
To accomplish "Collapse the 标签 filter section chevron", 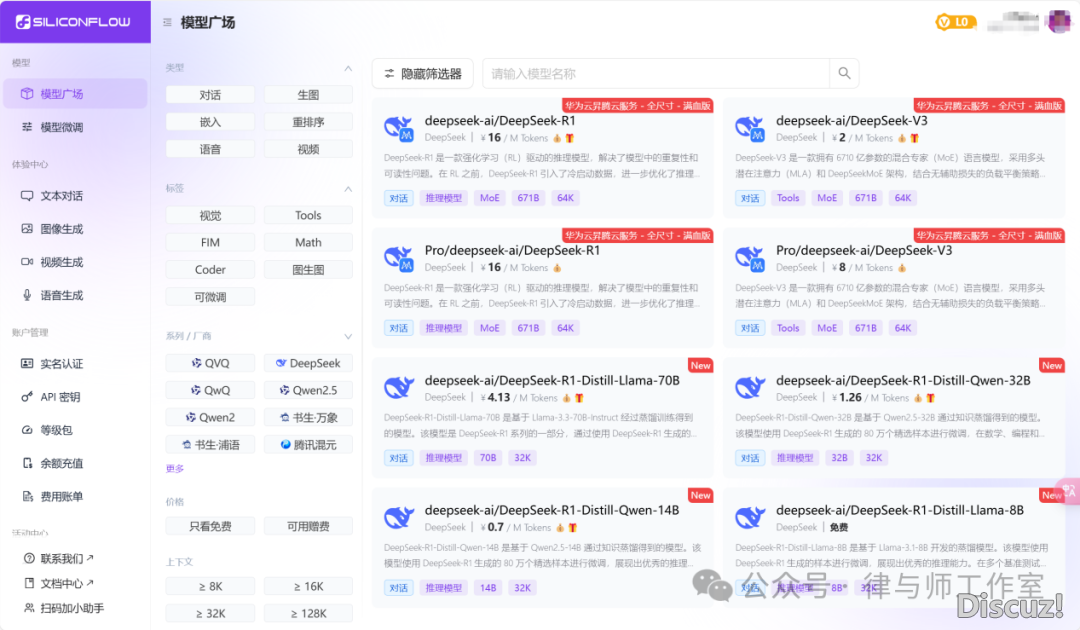I will tap(348, 189).
